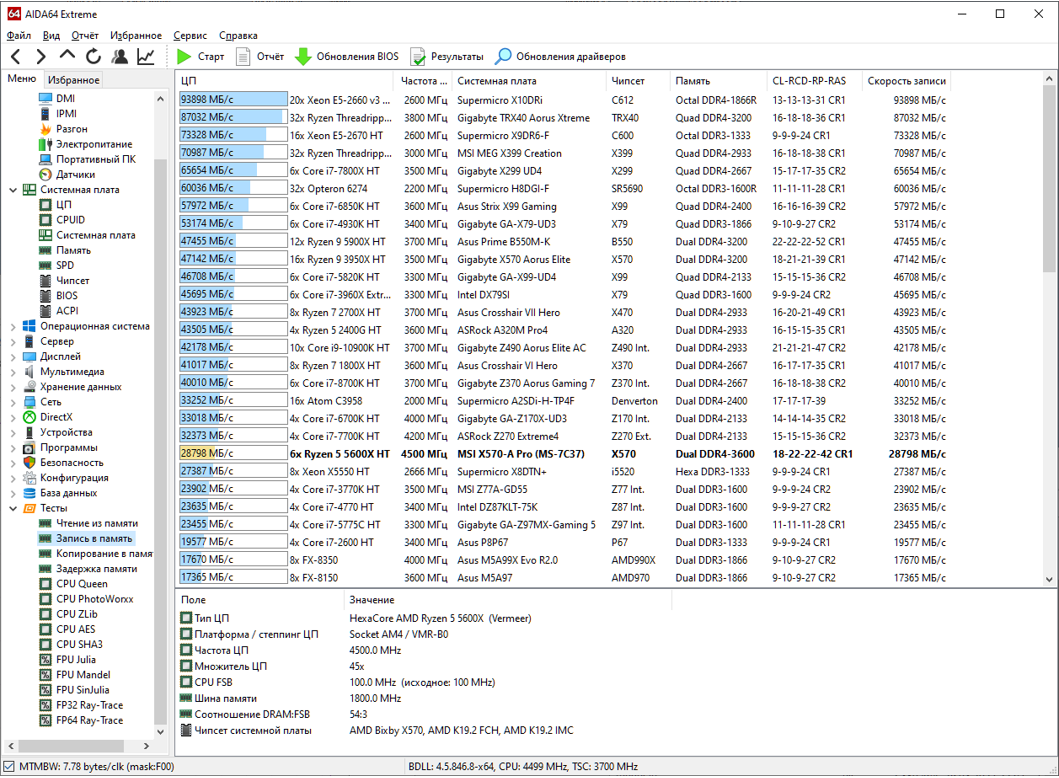Open the Сервис menu
1059x778 pixels.
pyautogui.click(x=190, y=36)
